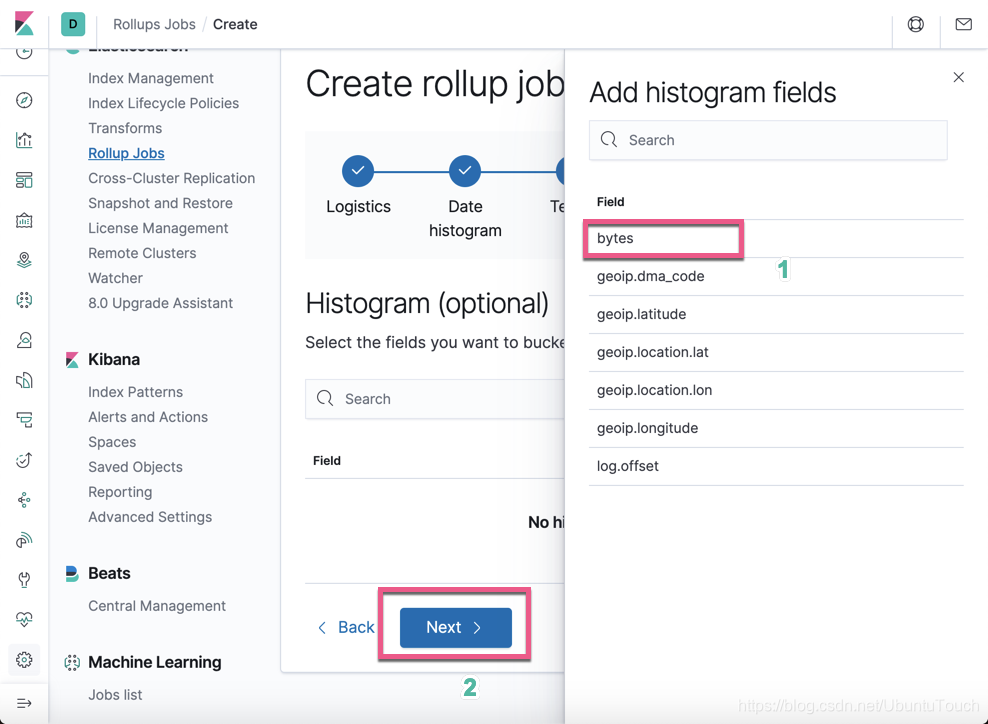The height and width of the screenshot is (724, 988).
Task: Open 8.0 Upgrade Assistant
Action: 160,303
